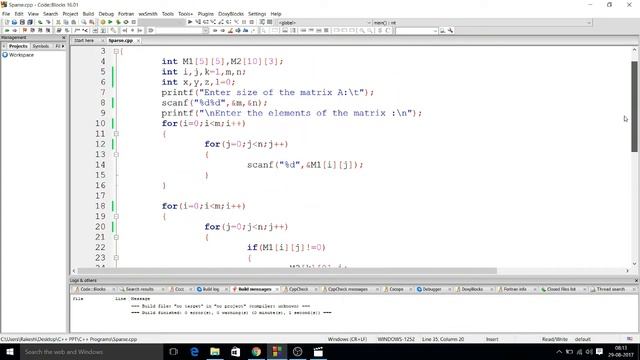Switch to the Closed files list tab
Image resolution: width=640 pixels, height=360 pixels.
[561, 289]
